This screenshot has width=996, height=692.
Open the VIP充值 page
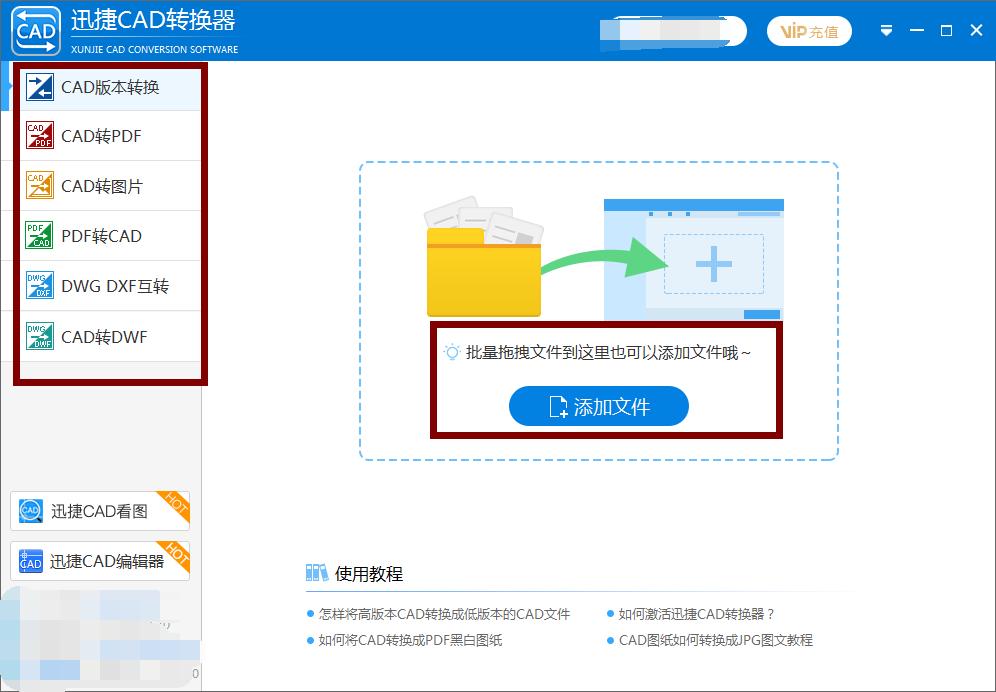pyautogui.click(x=809, y=31)
